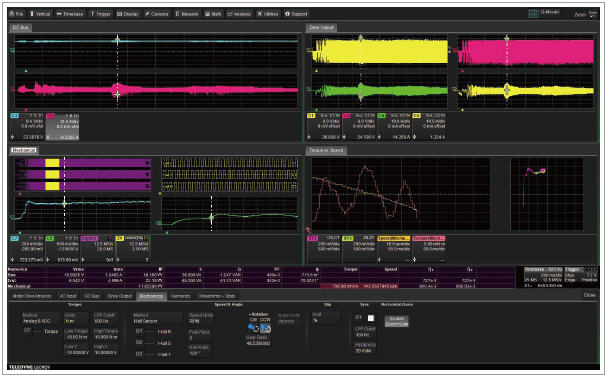The image size is (607, 377).
Task: Open the torque Units dropdown showing N·m
Action: point(76,318)
